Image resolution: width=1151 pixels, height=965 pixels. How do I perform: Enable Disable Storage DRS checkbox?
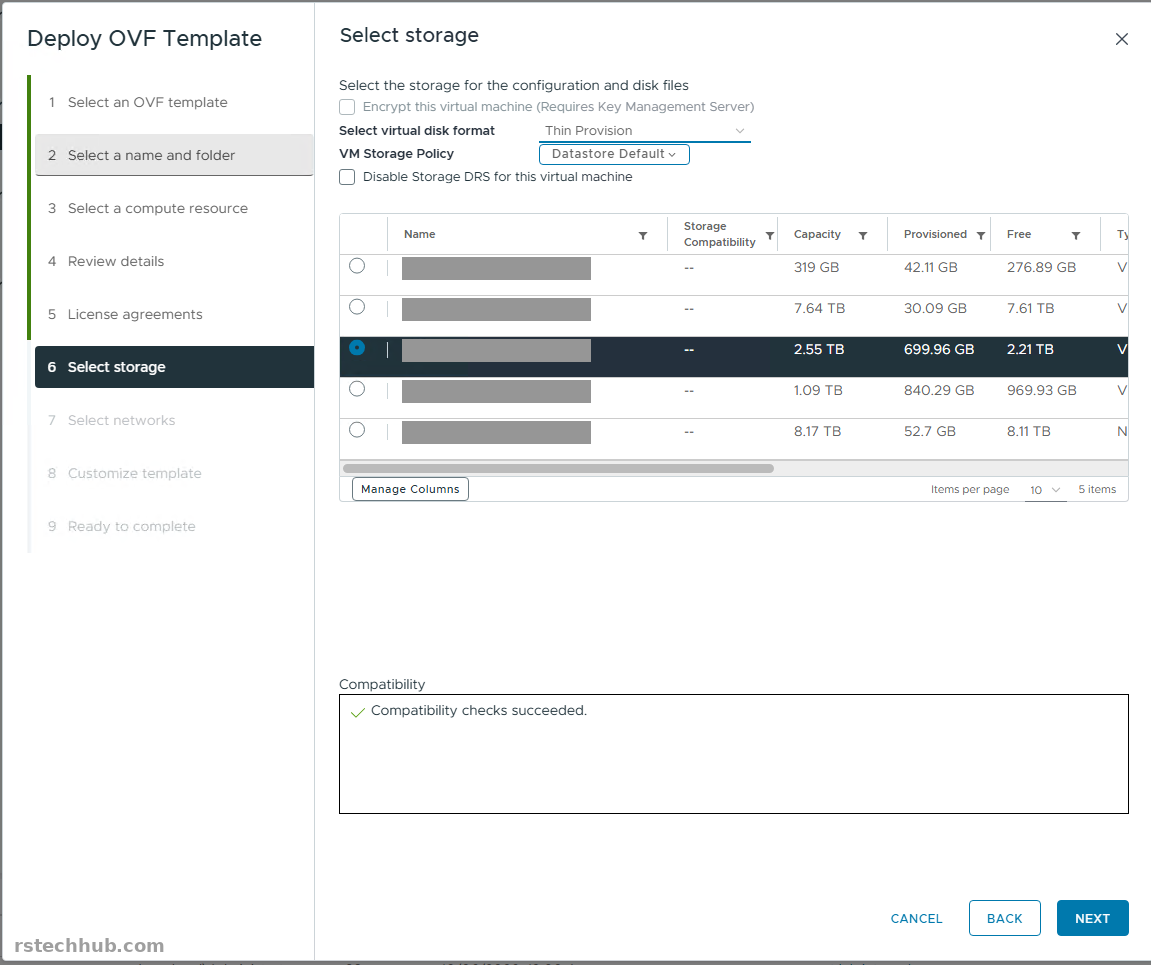347,177
